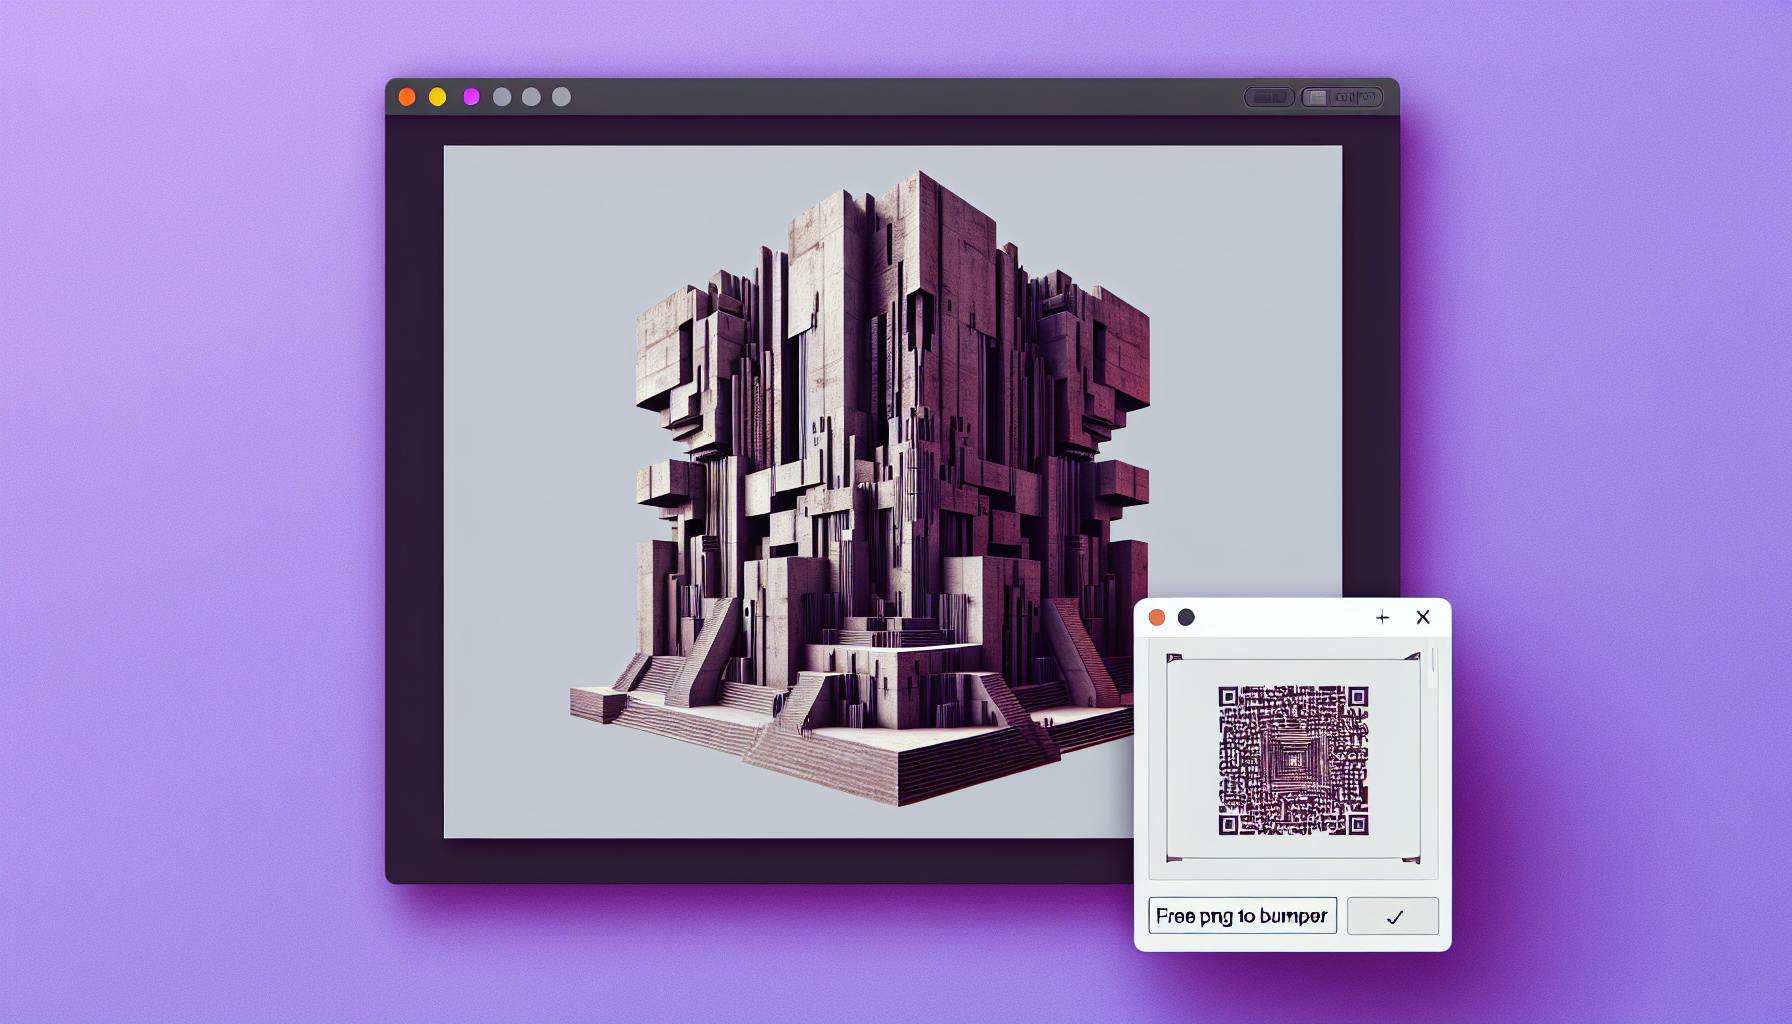The width and height of the screenshot is (1792, 1024).
Task: Click the orange dot in the main window title bar
Action: (x=407, y=97)
